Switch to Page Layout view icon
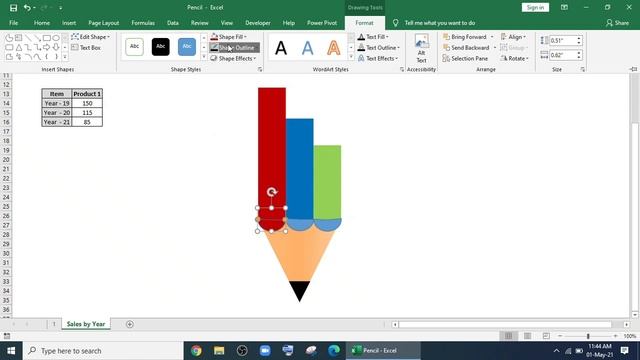Image resolution: width=640 pixels, height=360 pixels. click(527, 336)
